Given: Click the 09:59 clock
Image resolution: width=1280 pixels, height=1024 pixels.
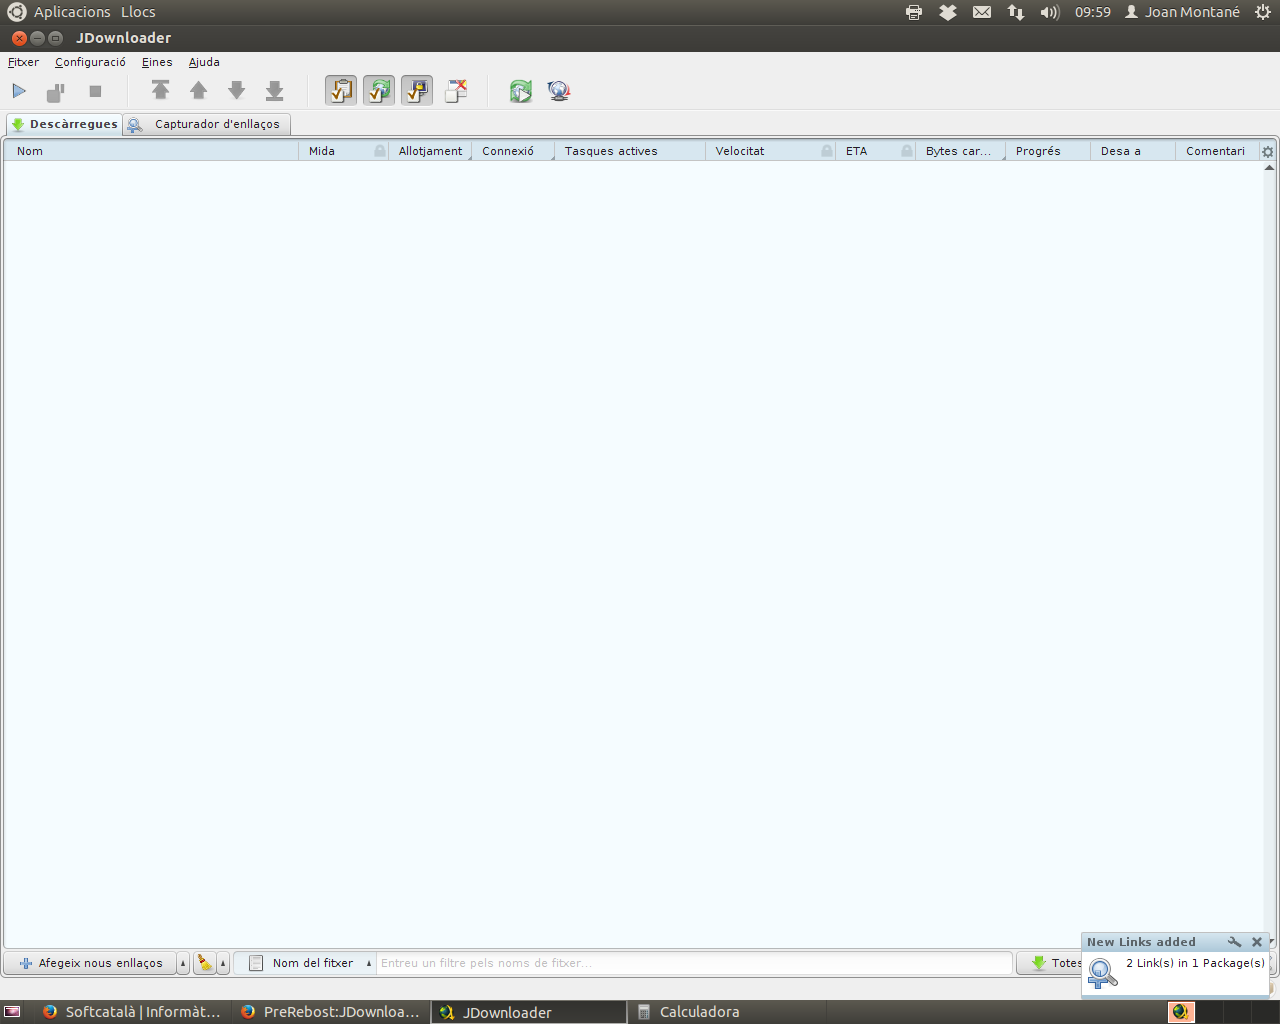Looking at the screenshot, I should coord(1093,12).
